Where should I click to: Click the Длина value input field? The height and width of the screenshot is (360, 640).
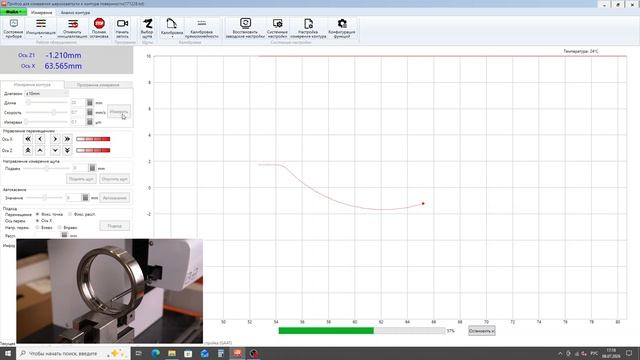click(78, 102)
